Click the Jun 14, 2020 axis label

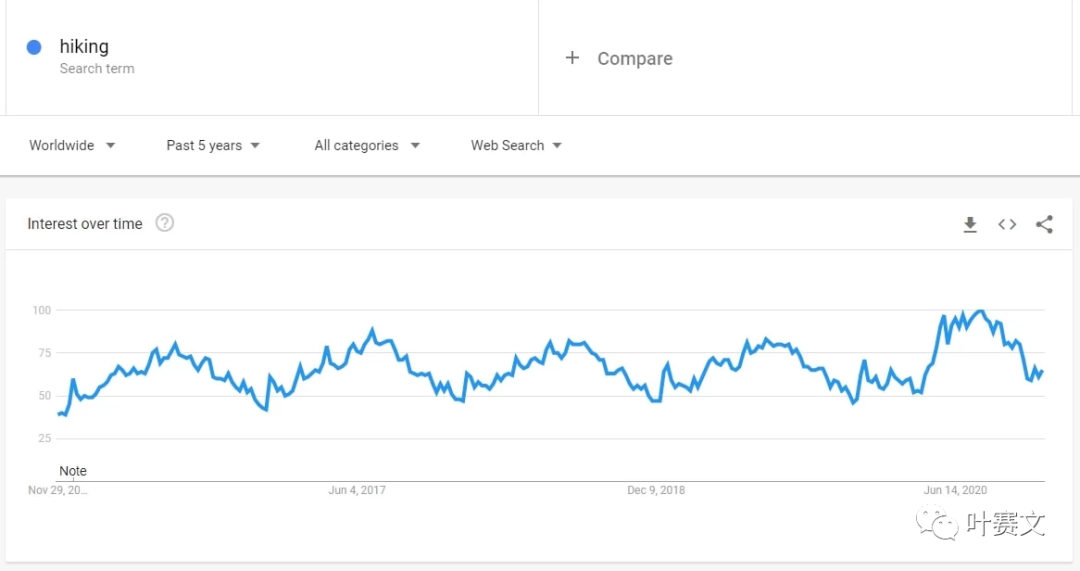(955, 490)
